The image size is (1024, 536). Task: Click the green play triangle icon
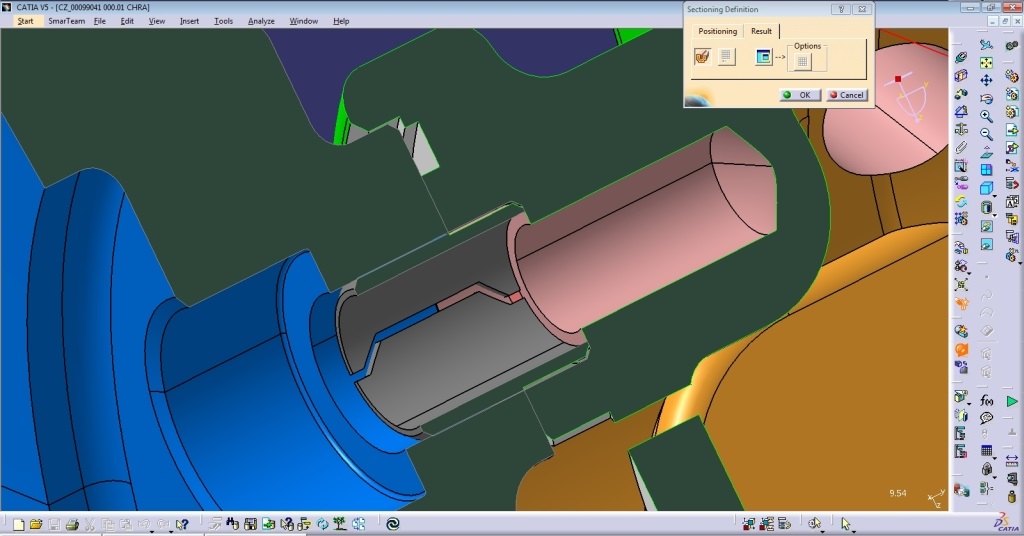tap(1012, 401)
